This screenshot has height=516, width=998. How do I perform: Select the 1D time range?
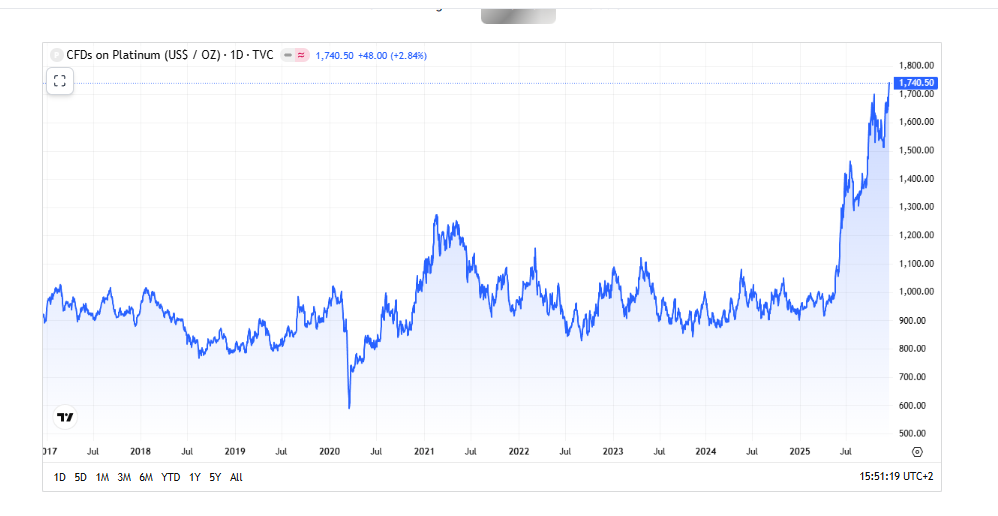[x=60, y=478]
